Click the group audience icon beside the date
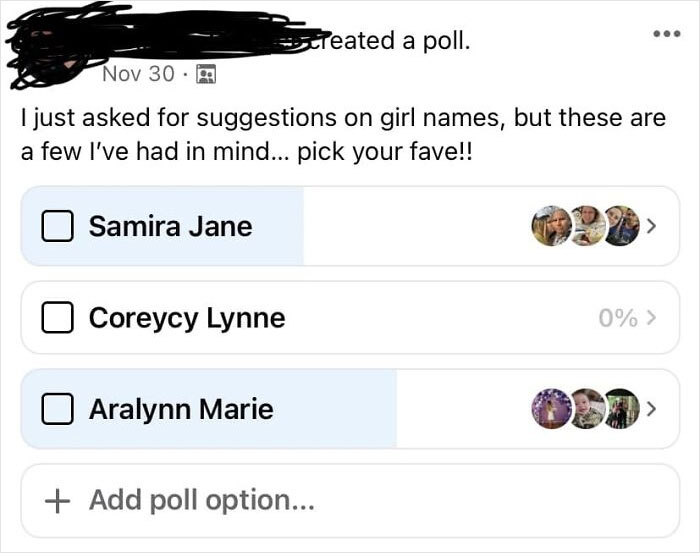The height and width of the screenshot is (553, 700). point(207,74)
